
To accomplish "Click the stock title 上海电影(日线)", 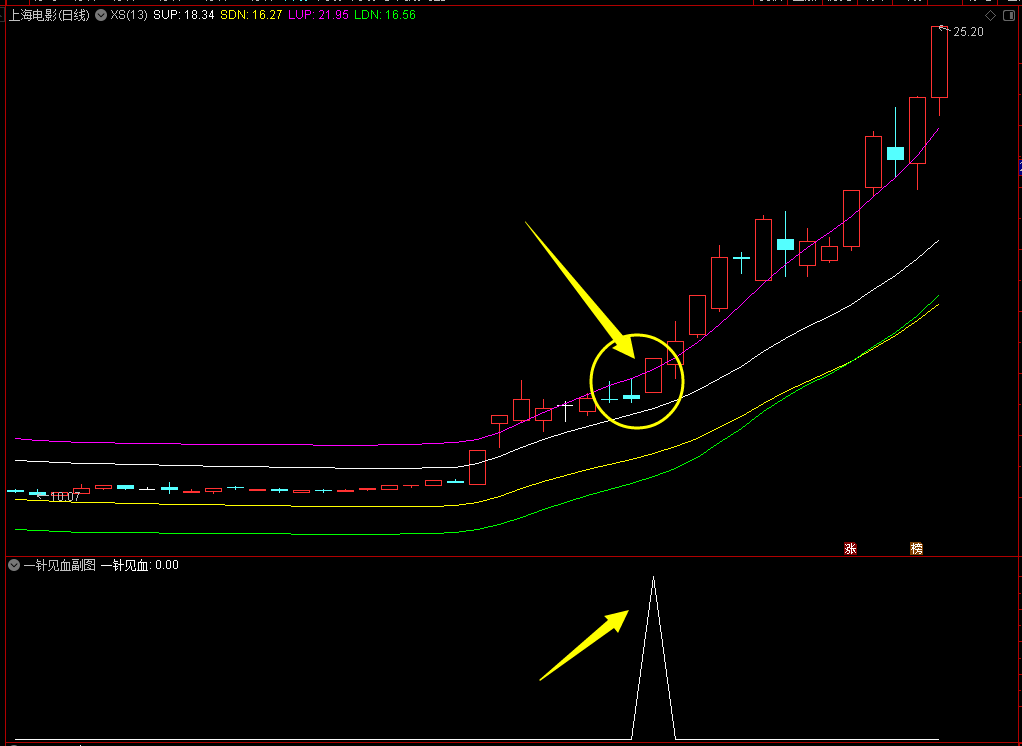I will tap(49, 15).
